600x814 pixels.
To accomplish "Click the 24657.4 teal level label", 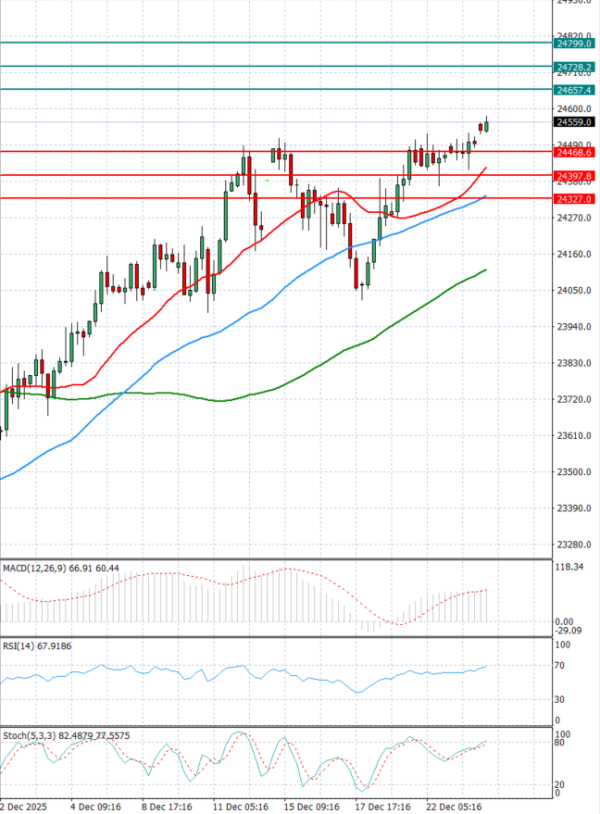I will pyautogui.click(x=574, y=89).
